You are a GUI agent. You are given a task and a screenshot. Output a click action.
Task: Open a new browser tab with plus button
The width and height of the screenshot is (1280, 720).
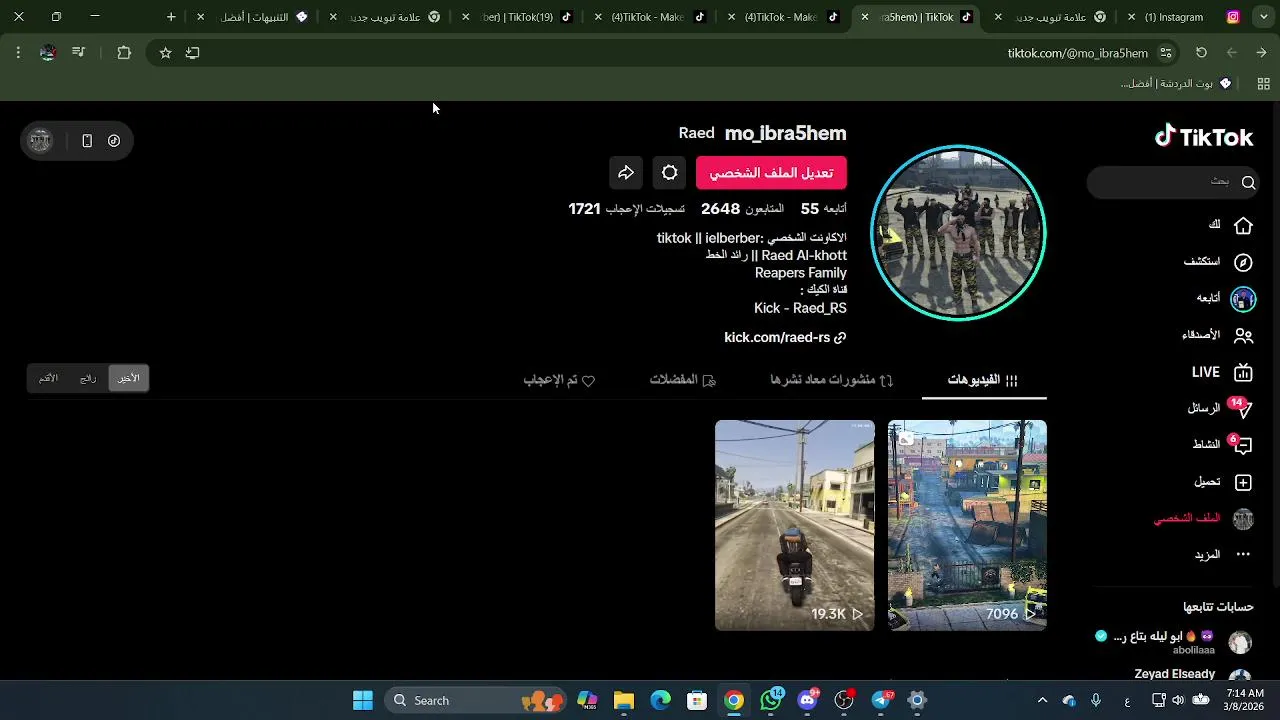point(171,17)
